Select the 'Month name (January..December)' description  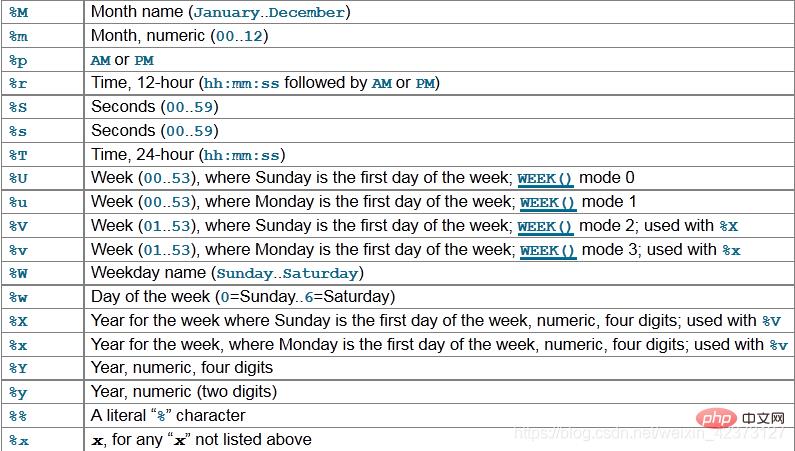[x=220, y=13]
